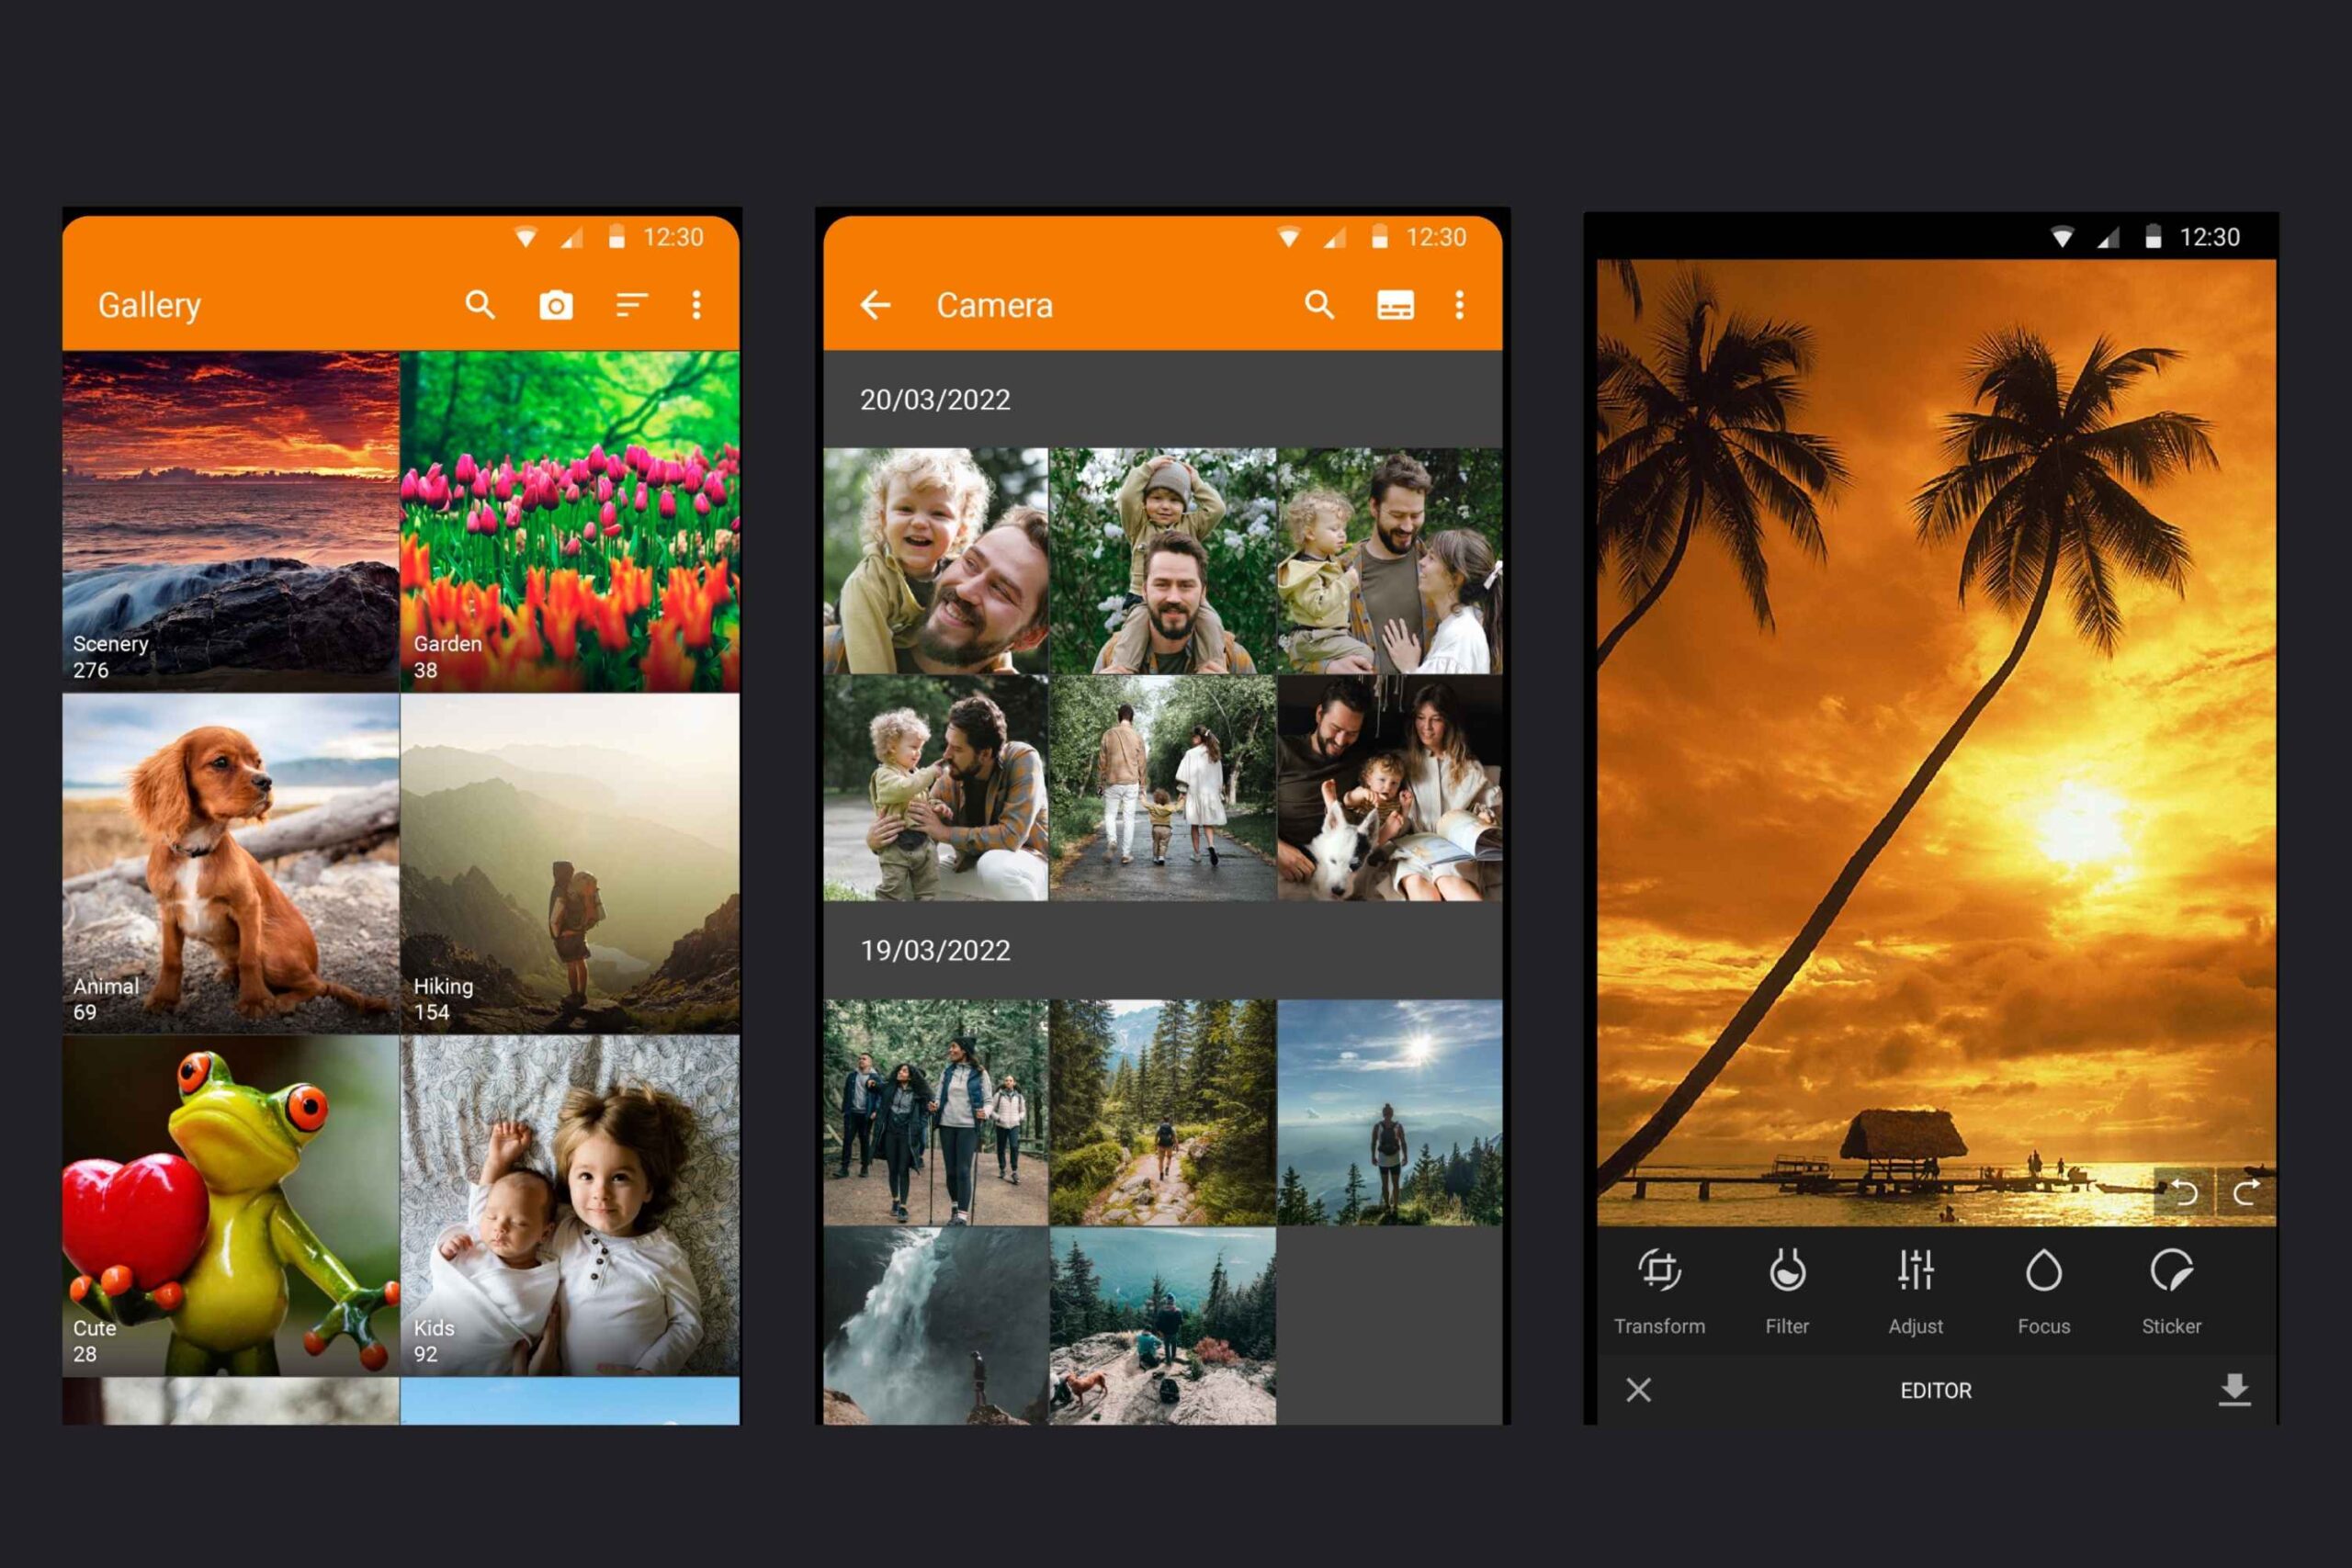This screenshot has width=2352, height=1568.
Task: Open search in the Gallery screen
Action: click(480, 305)
